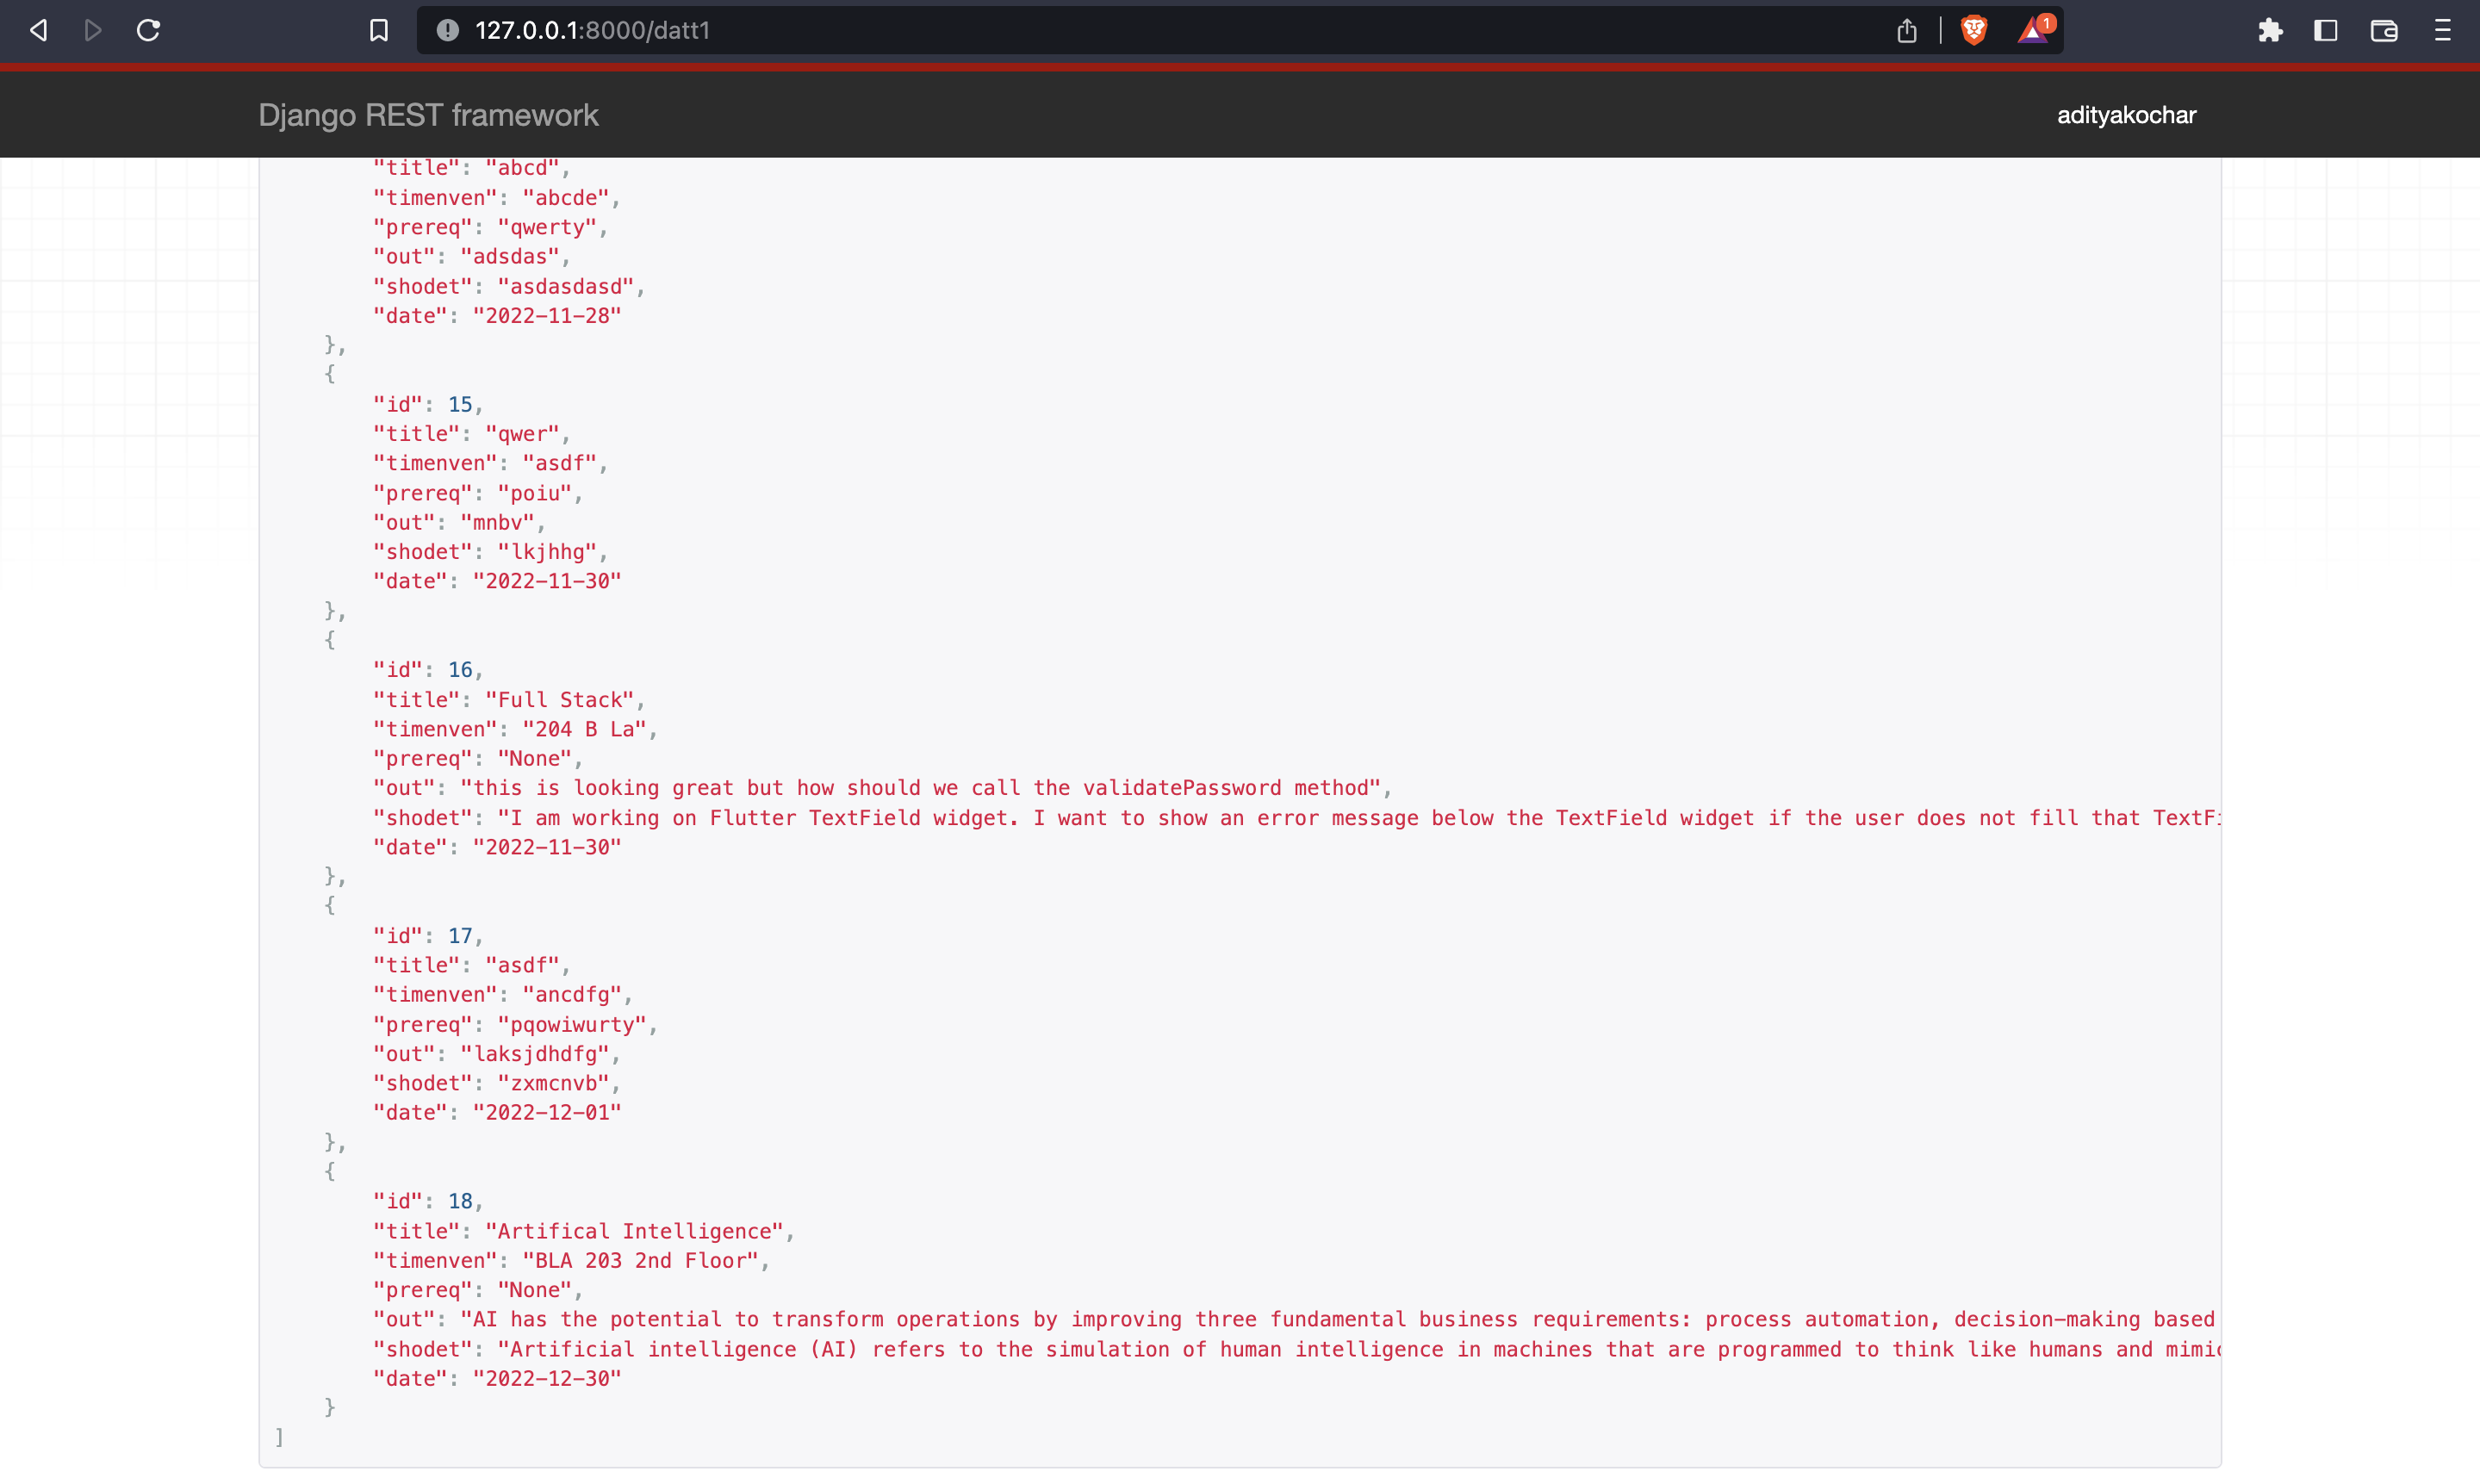Select date "2022-12-01" value

[547, 1112]
